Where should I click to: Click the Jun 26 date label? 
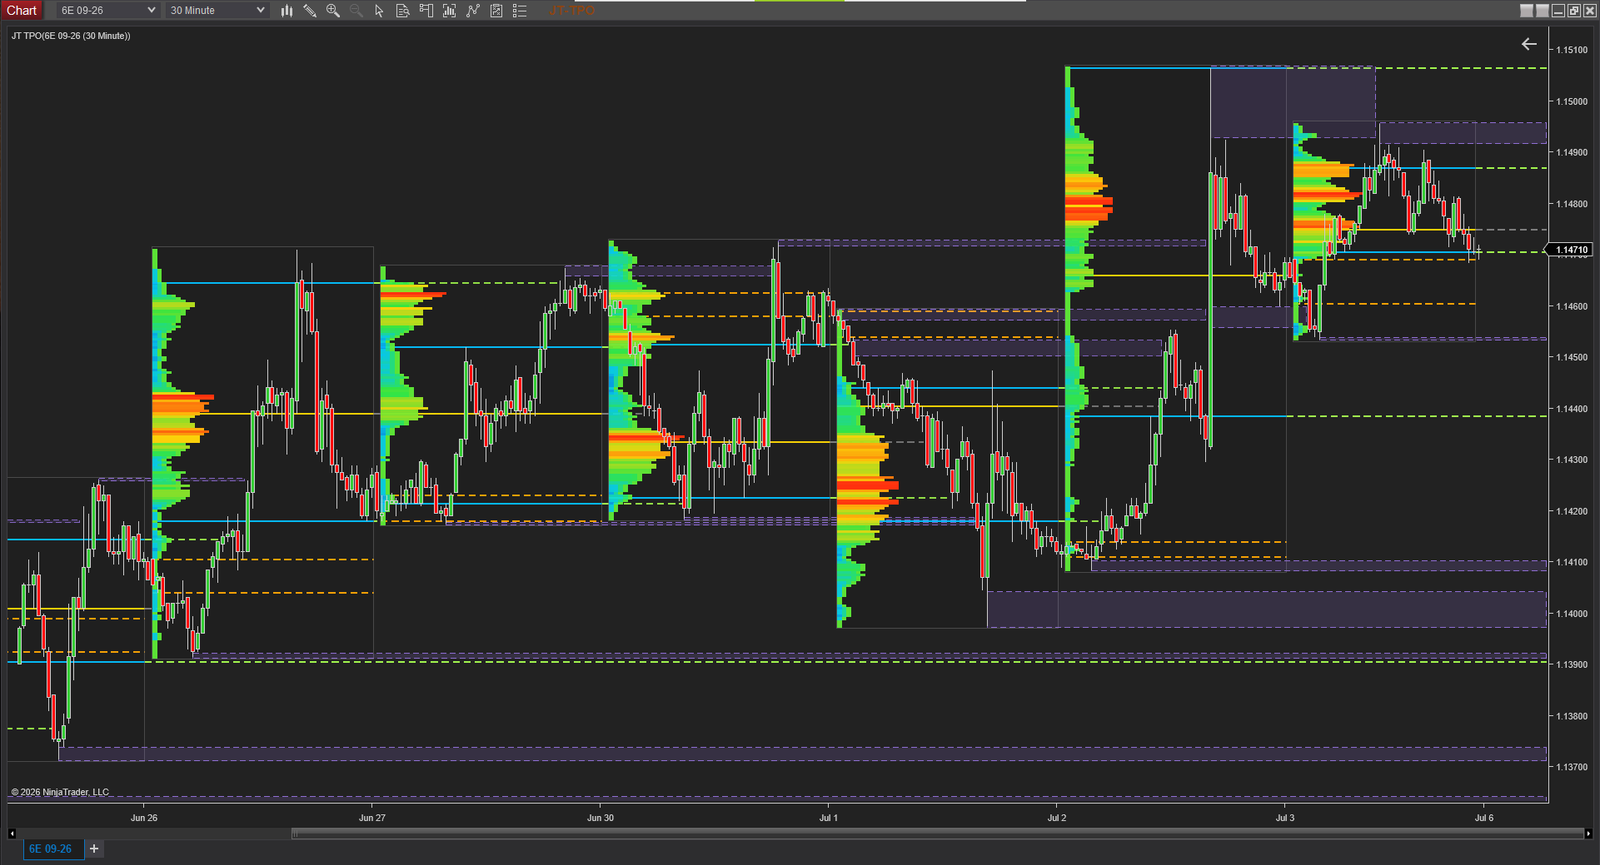click(x=144, y=817)
